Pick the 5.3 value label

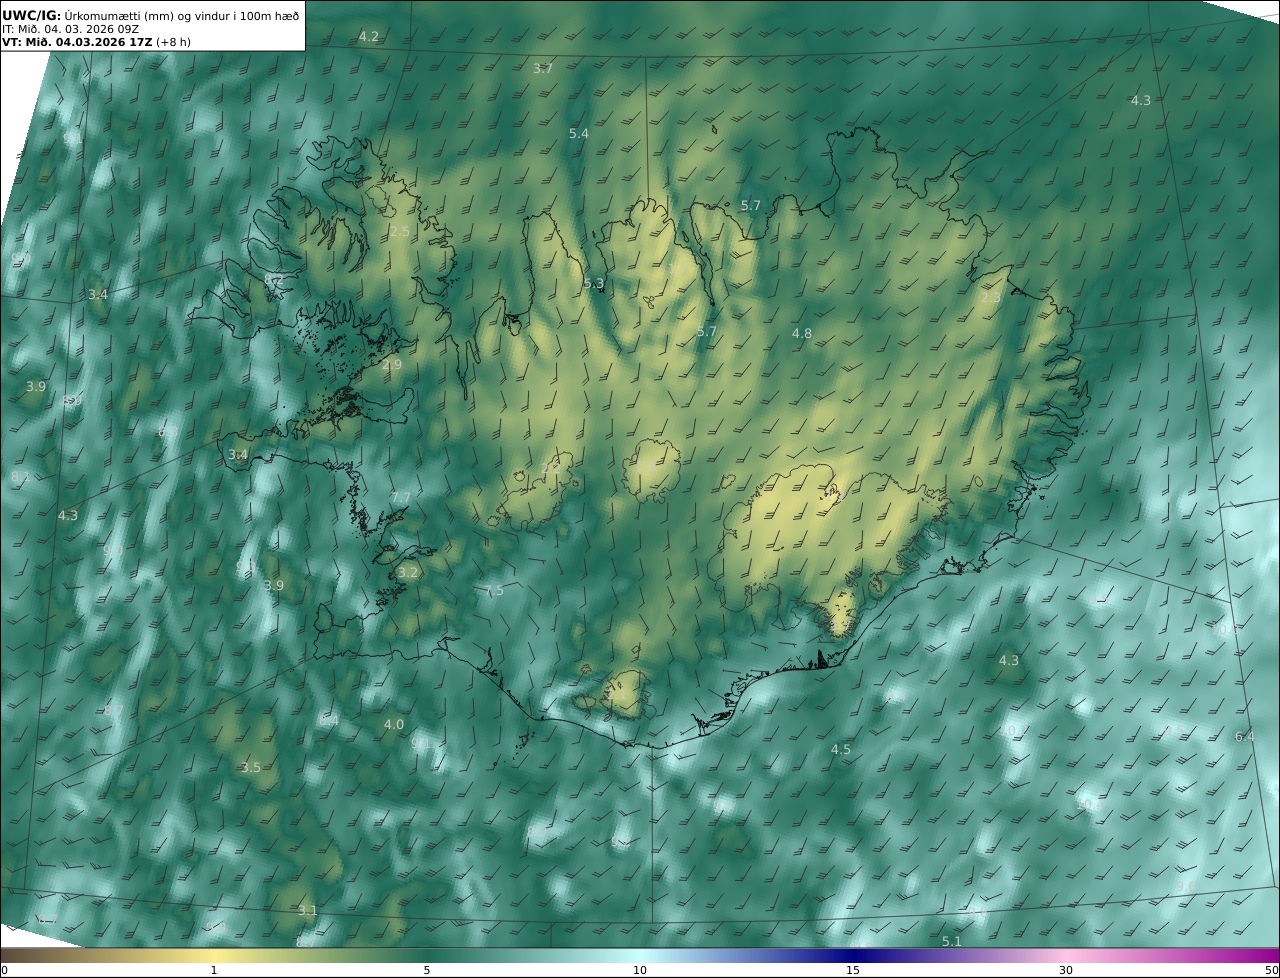[594, 283]
